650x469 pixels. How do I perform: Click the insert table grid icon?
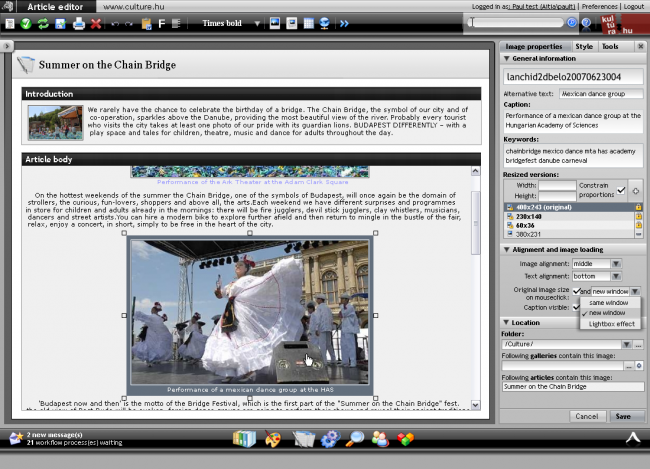coord(308,23)
